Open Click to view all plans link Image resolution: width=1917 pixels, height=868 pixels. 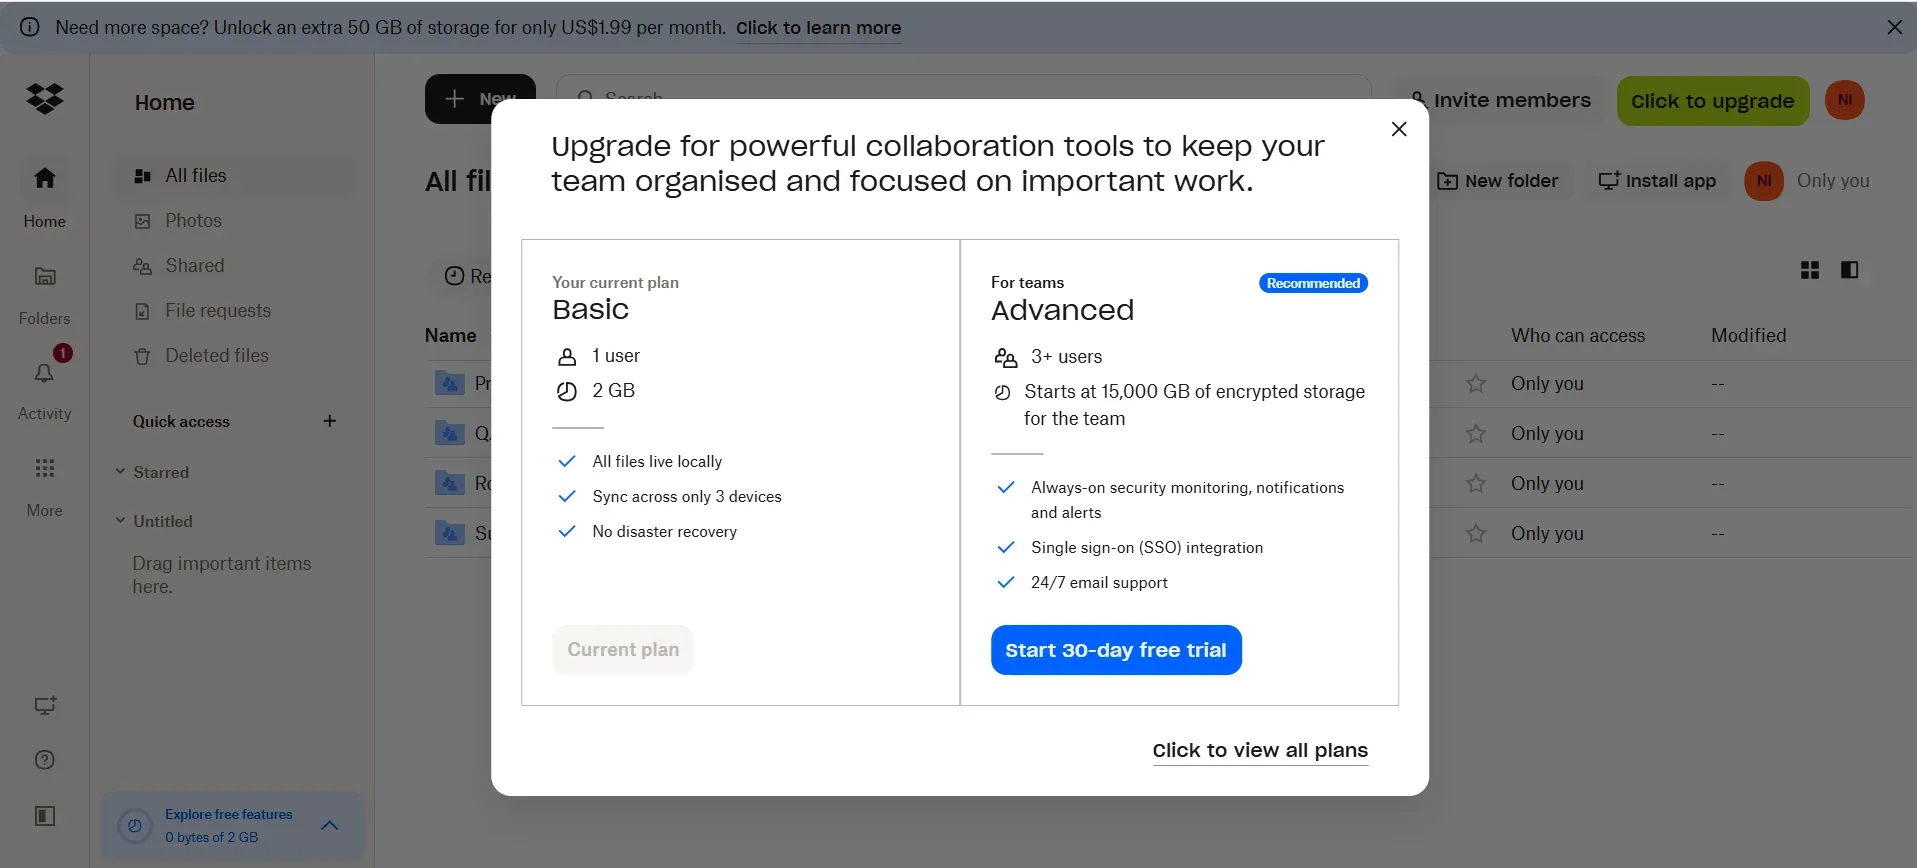click(1260, 751)
